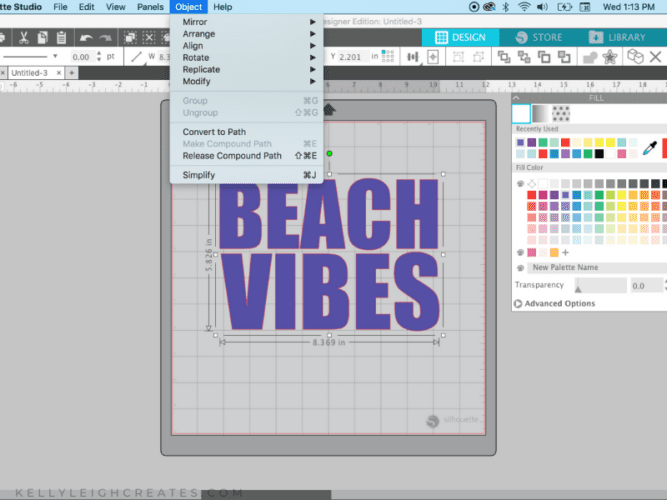Click the Cut scissors icon
667x500 pixels.
coord(23,38)
